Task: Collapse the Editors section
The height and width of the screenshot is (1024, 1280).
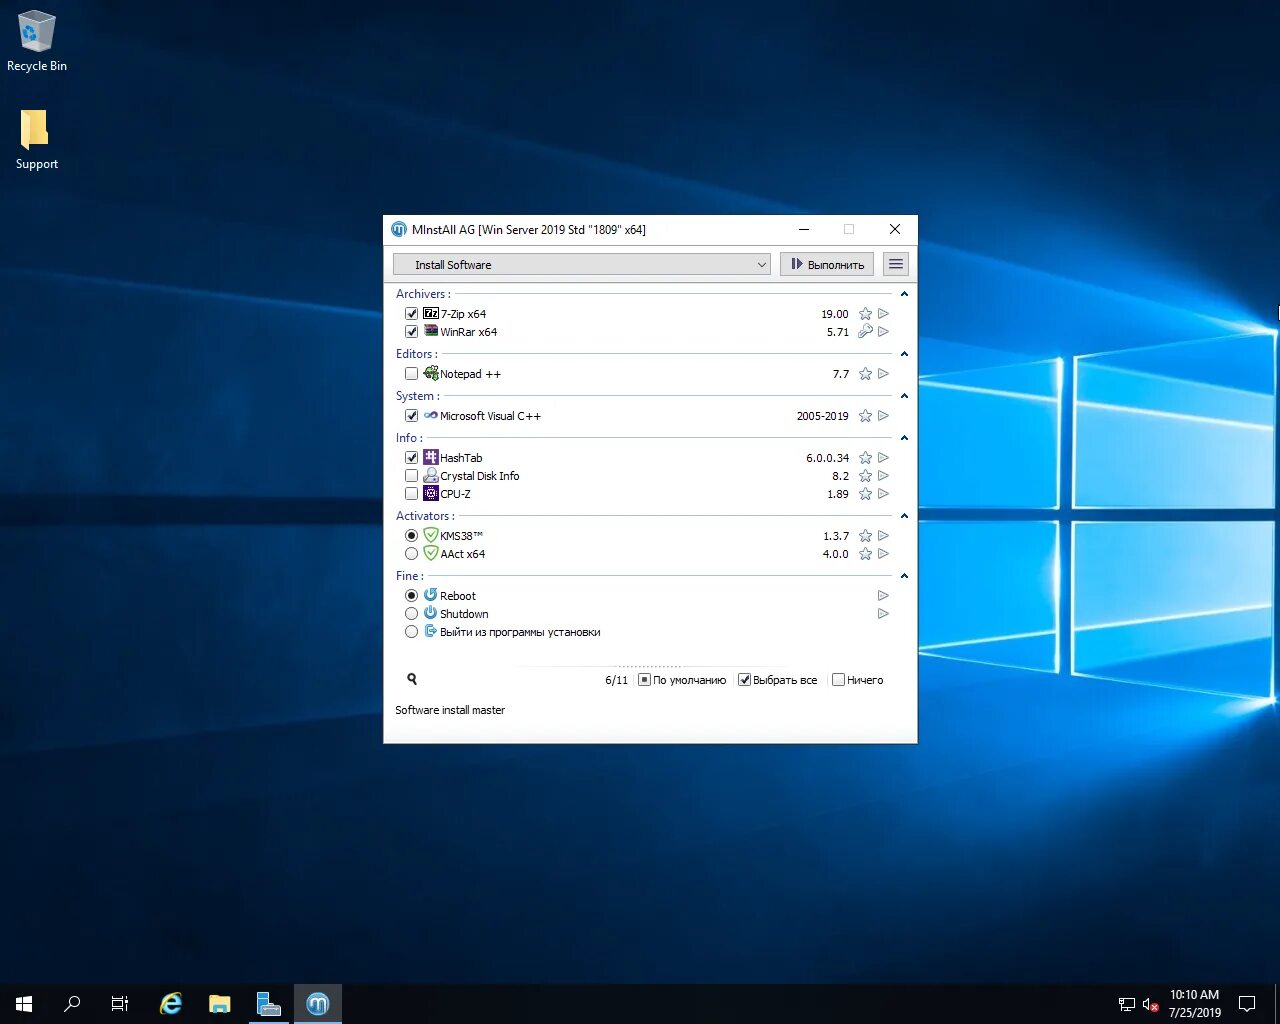Action: 904,354
